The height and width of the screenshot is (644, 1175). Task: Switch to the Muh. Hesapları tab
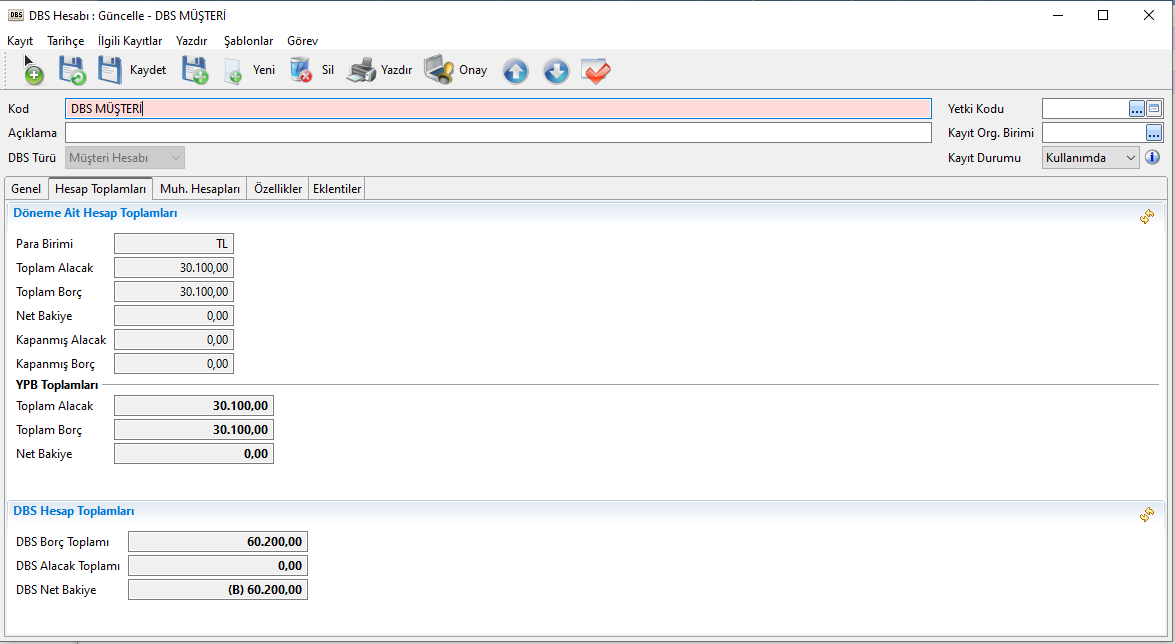click(200, 189)
